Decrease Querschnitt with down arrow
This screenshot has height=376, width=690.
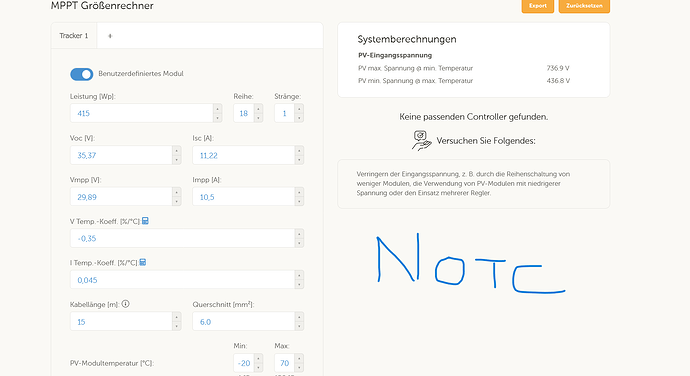[299, 326]
